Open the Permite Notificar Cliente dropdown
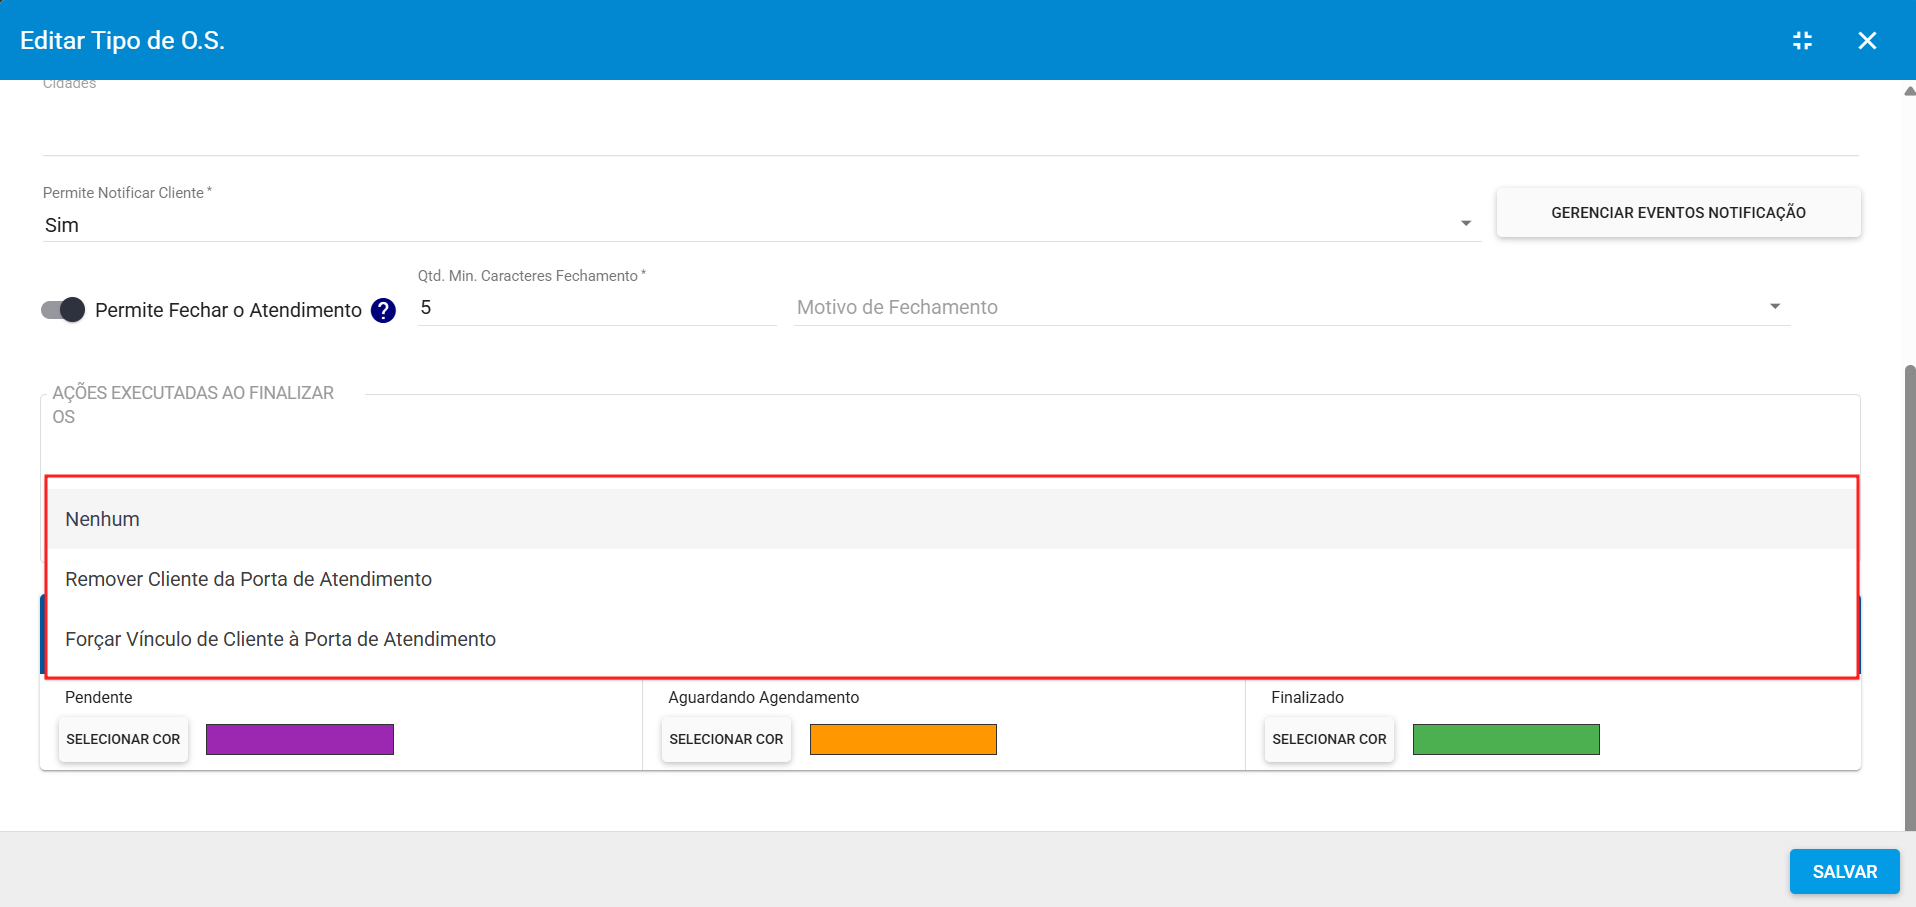This screenshot has height=907, width=1916. coord(760,225)
